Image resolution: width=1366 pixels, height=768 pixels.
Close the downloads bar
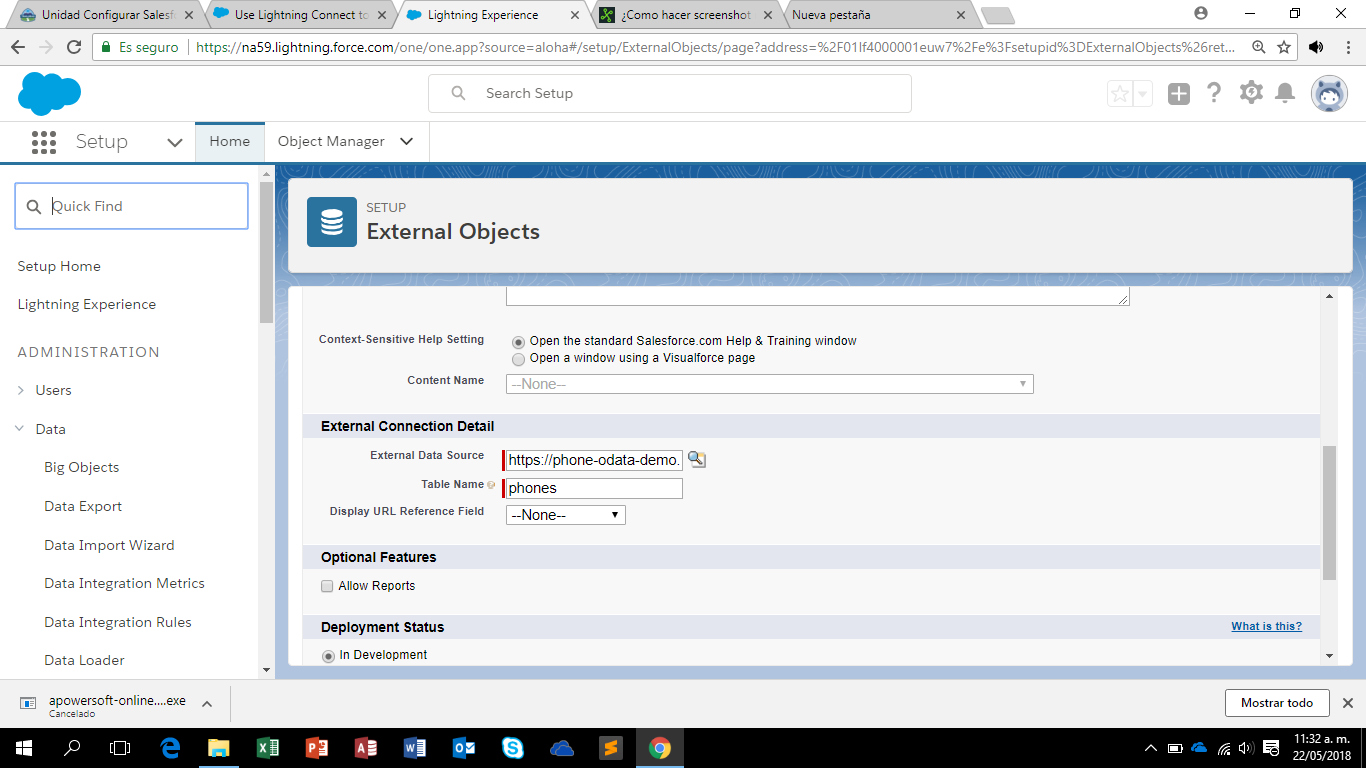[x=1348, y=703]
